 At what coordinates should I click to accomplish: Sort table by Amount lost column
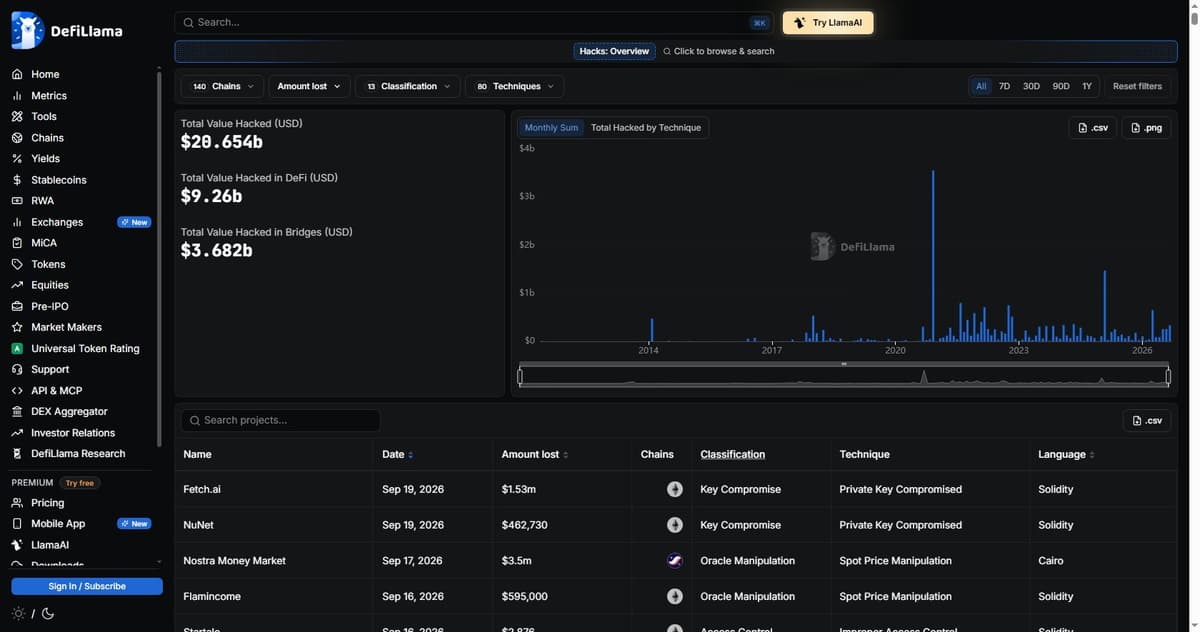tap(535, 454)
